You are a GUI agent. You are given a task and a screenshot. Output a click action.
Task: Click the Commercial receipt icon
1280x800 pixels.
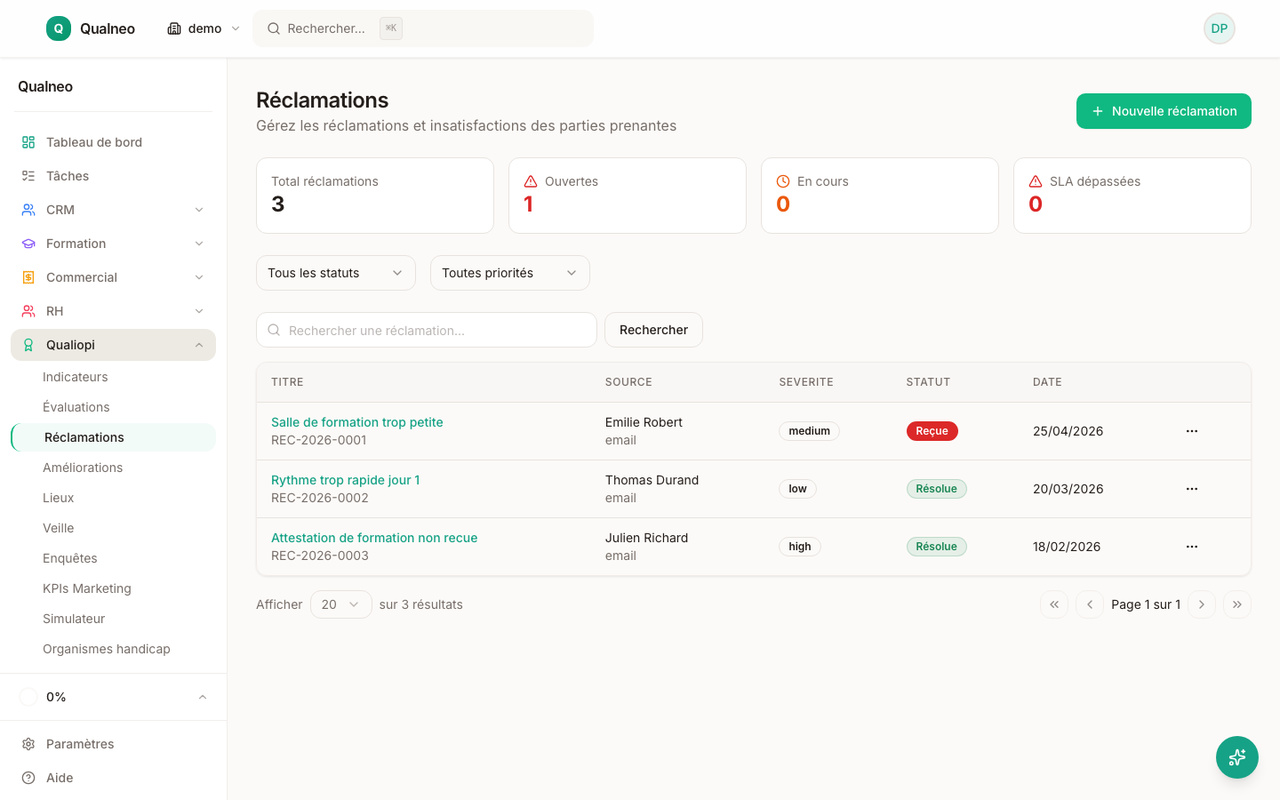28,277
